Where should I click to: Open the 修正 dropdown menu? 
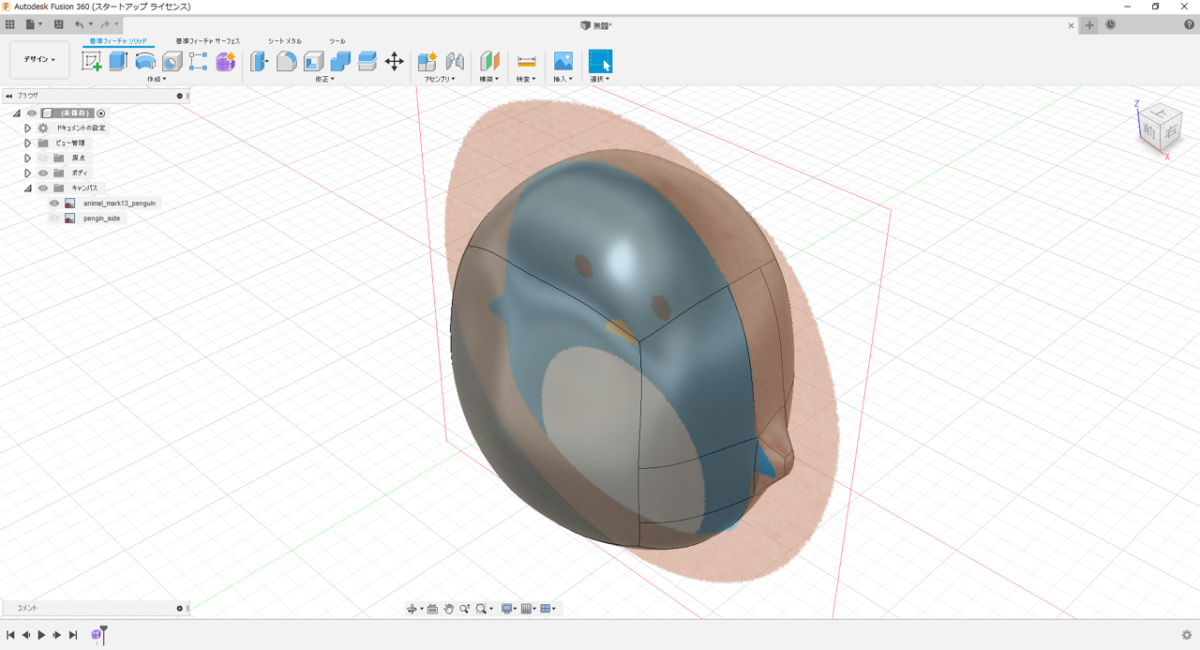pos(324,78)
